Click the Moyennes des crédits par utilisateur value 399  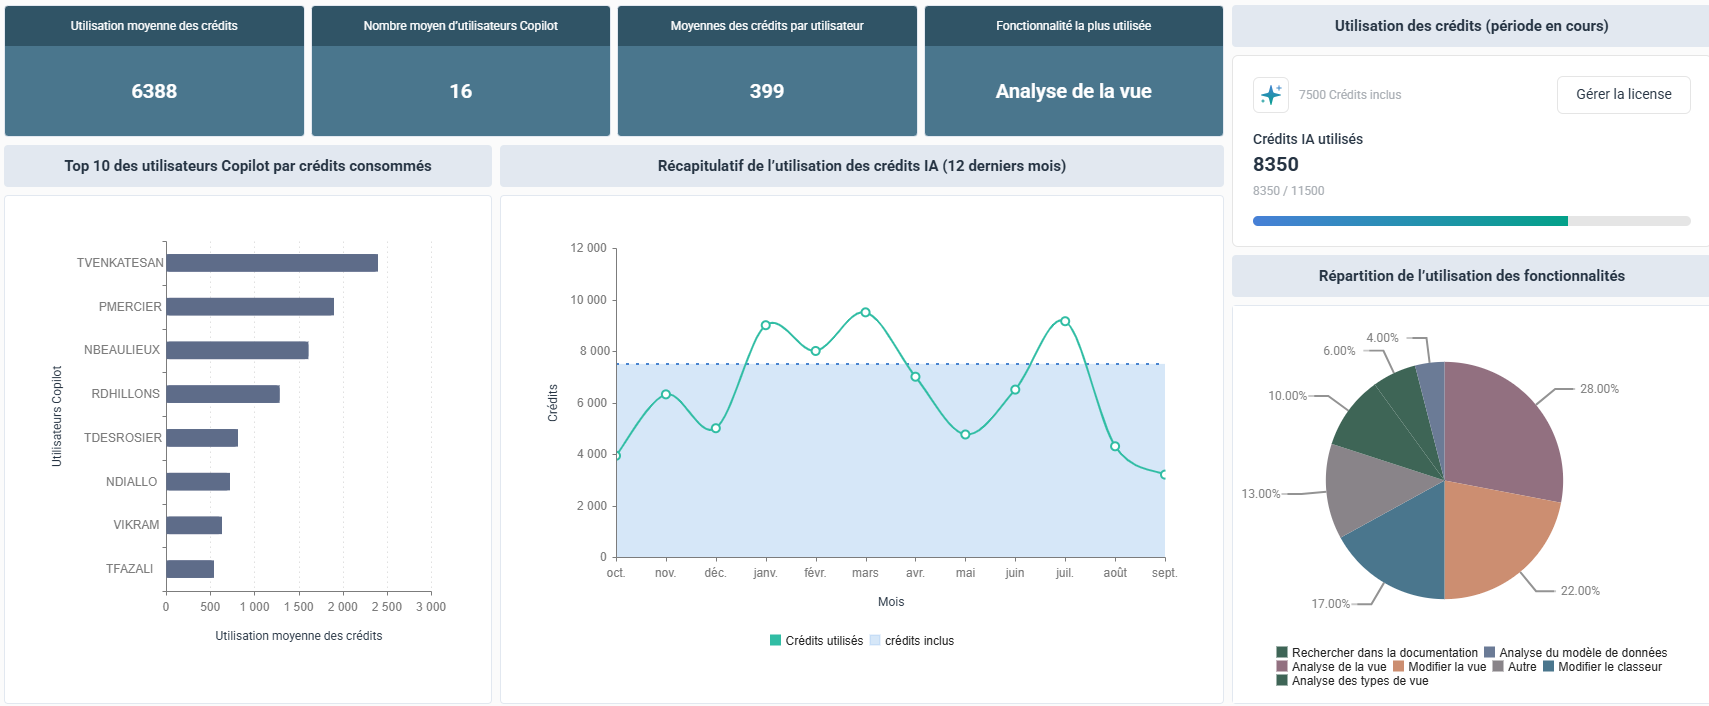[767, 91]
